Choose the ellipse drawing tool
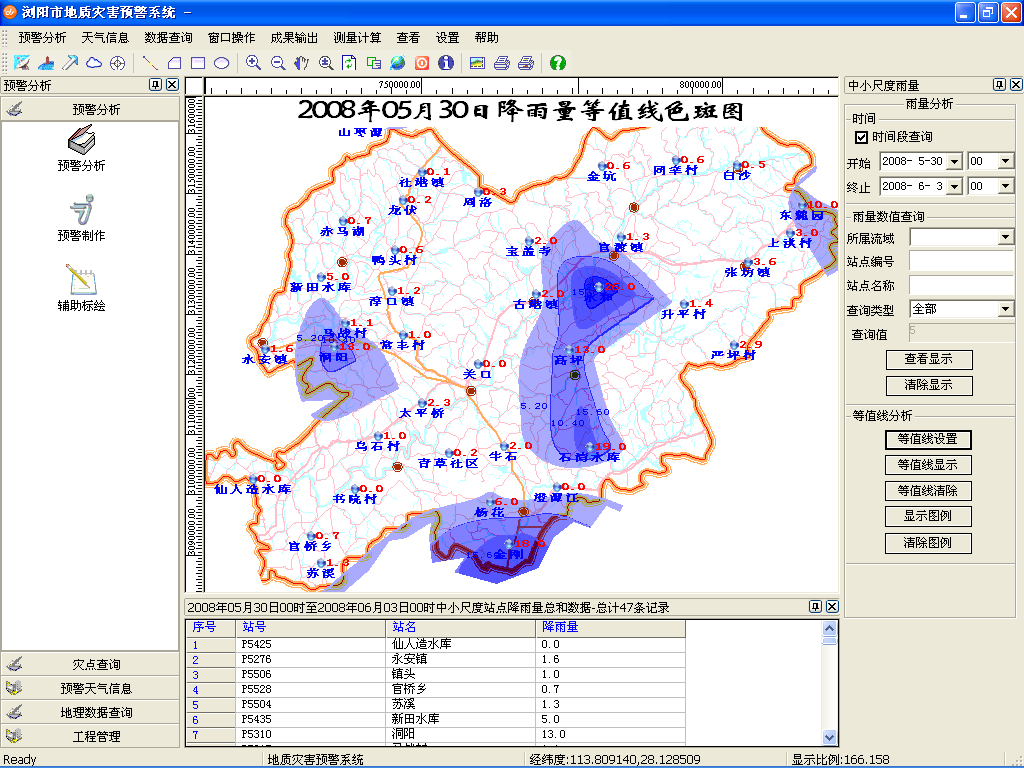The image size is (1024, 768). tap(222, 63)
